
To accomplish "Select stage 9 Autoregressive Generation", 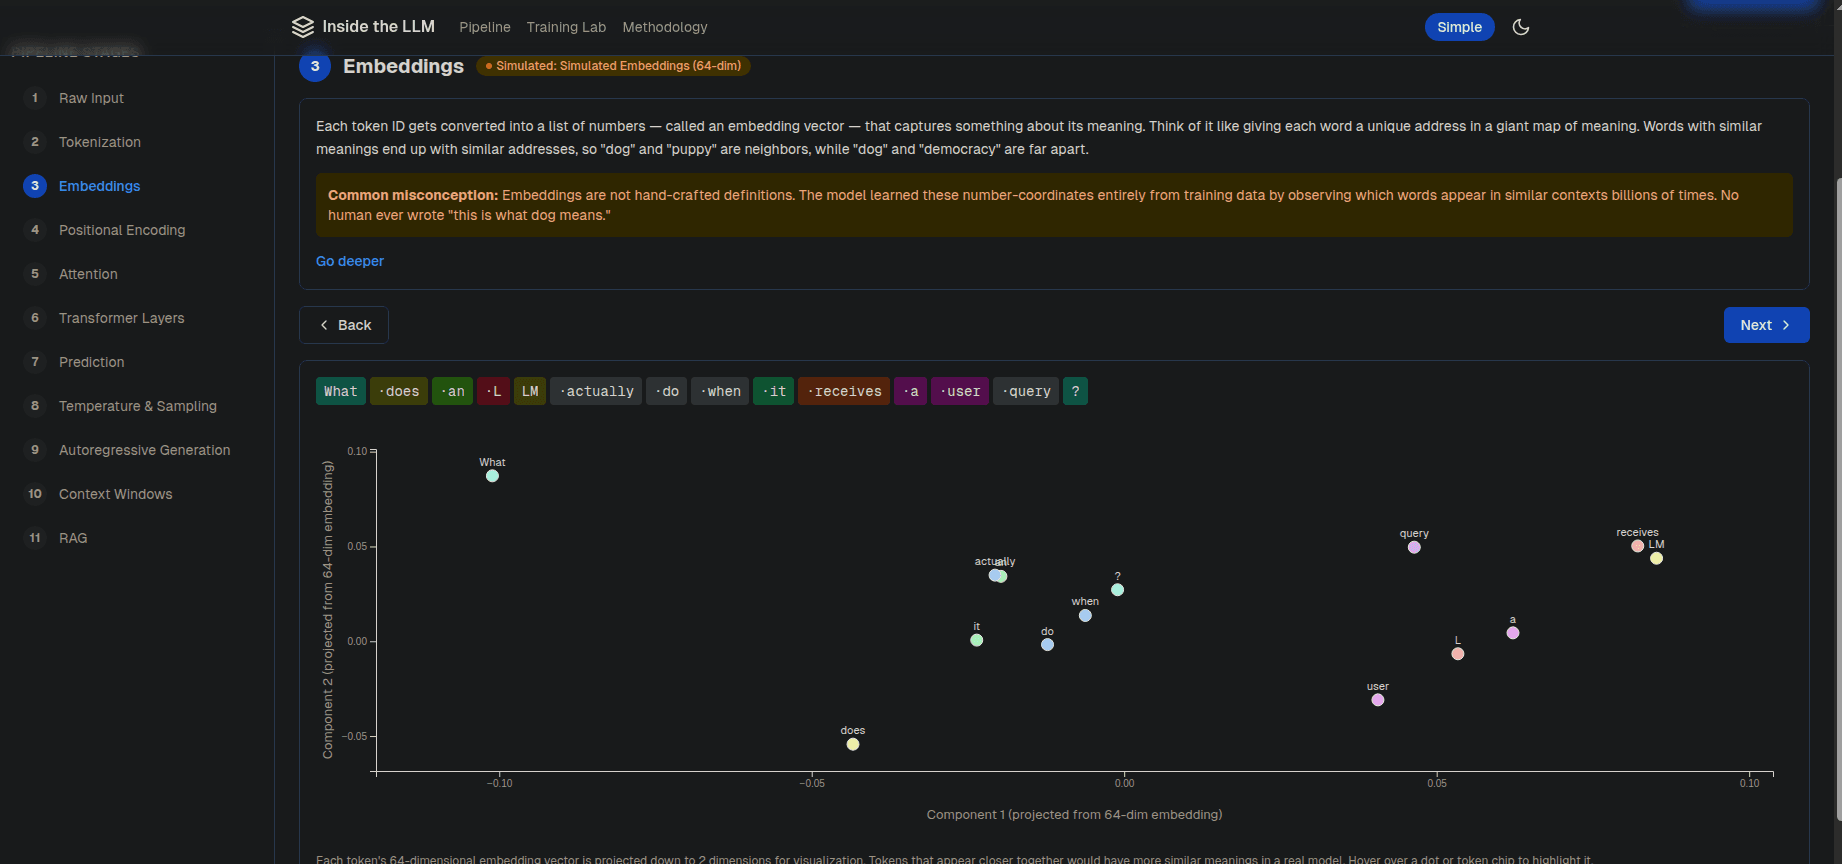I will point(137,450).
